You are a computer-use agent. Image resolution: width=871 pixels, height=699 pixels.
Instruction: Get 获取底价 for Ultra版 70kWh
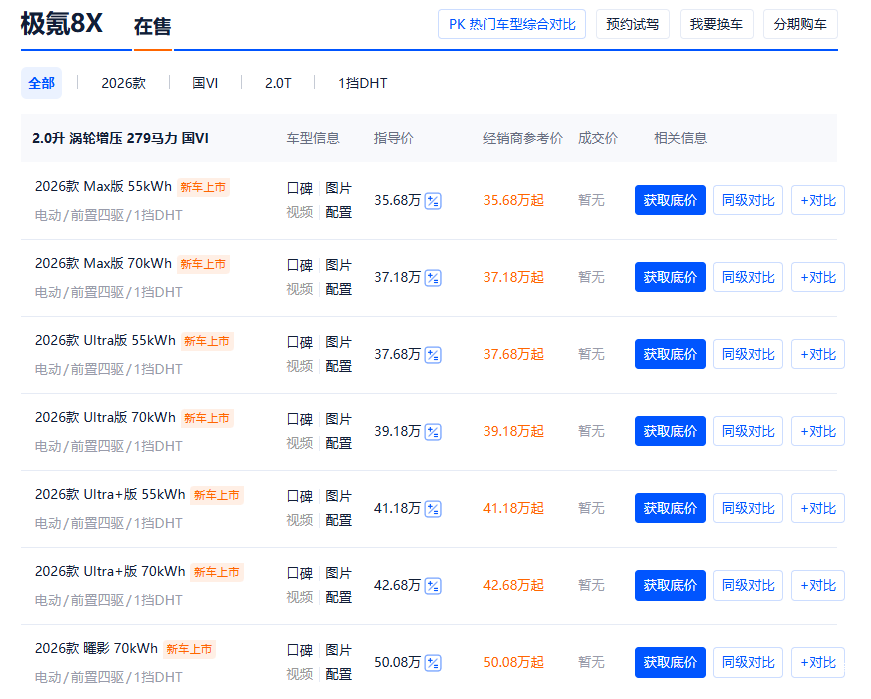tap(670, 431)
